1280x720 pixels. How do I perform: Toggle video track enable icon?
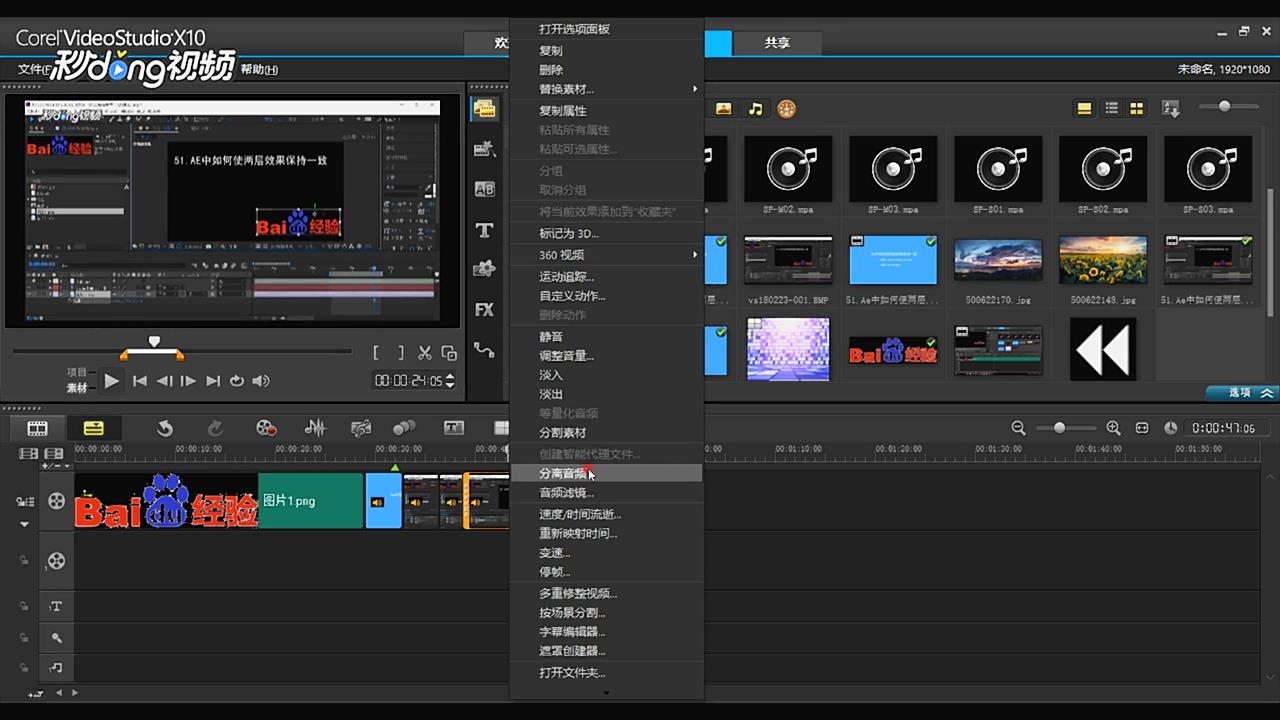point(56,500)
